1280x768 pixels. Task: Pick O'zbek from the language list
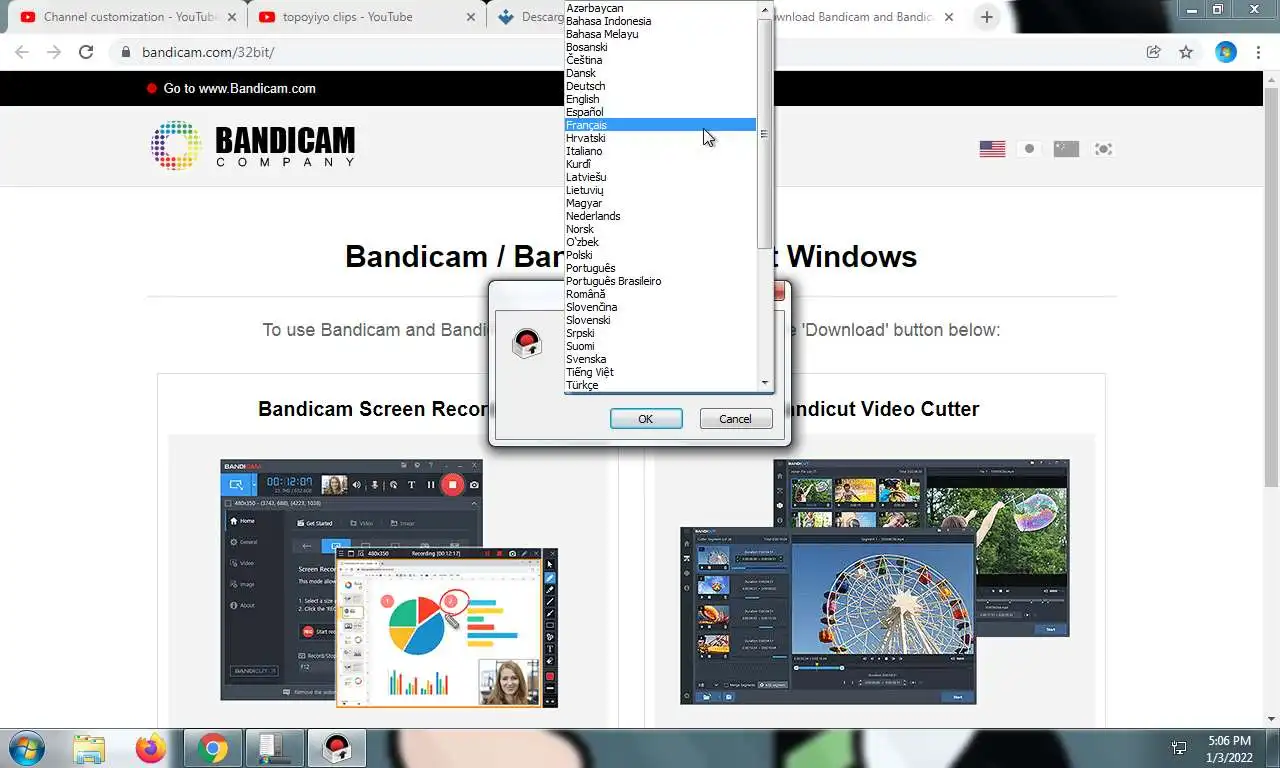(x=660, y=242)
